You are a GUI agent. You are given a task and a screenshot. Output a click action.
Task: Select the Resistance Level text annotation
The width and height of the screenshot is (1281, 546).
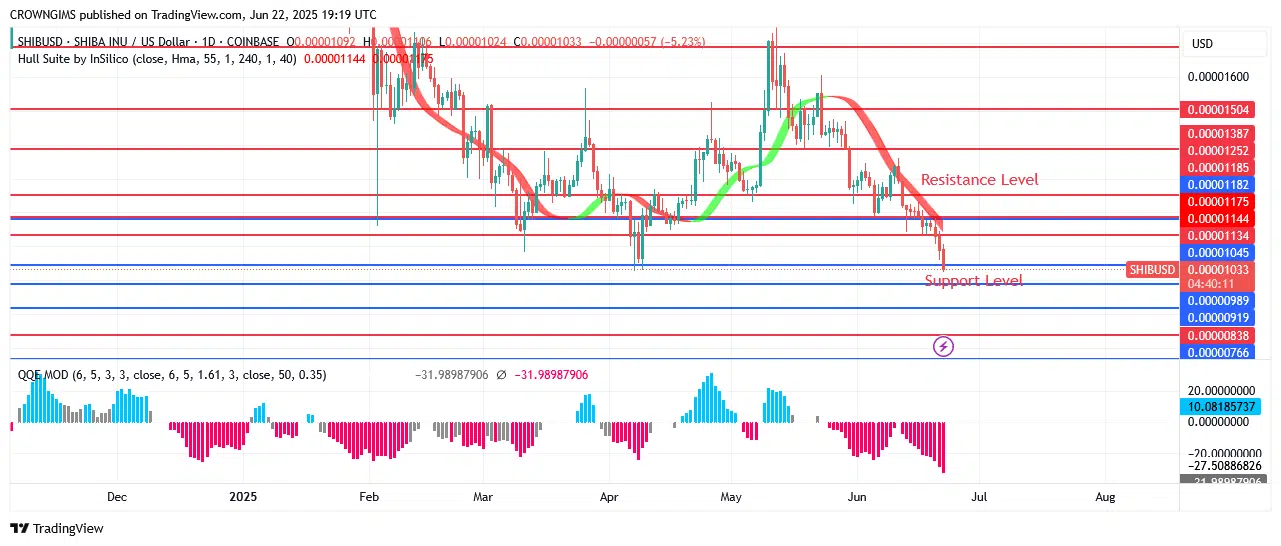click(979, 180)
